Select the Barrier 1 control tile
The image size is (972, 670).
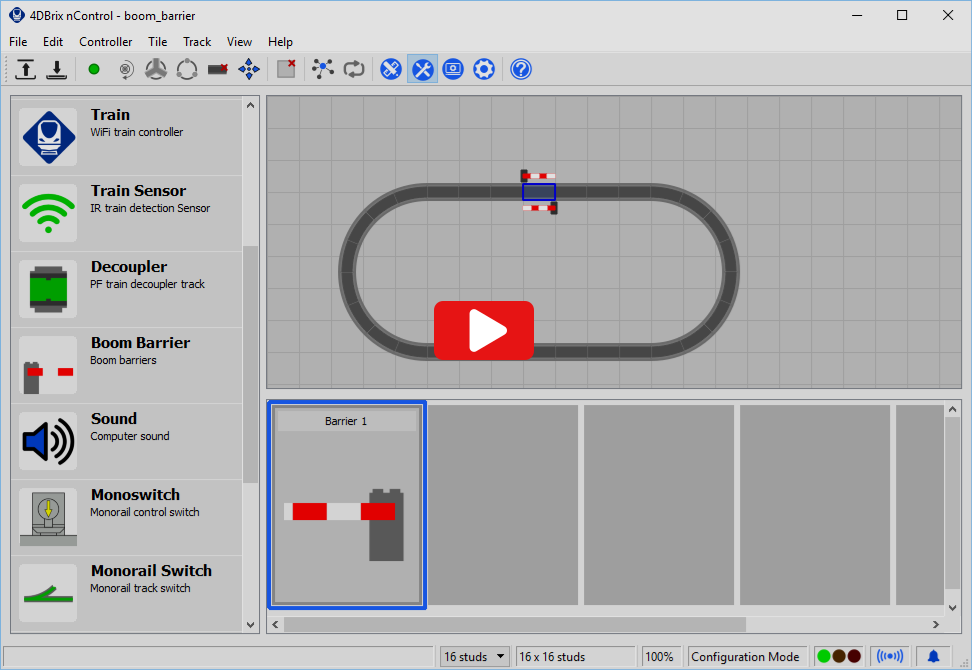pos(347,505)
